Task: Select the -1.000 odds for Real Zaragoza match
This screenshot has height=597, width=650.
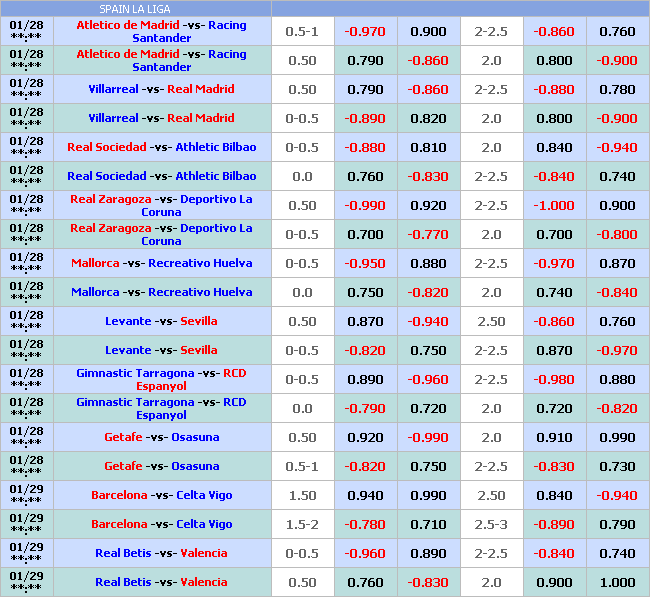Action: coord(554,205)
